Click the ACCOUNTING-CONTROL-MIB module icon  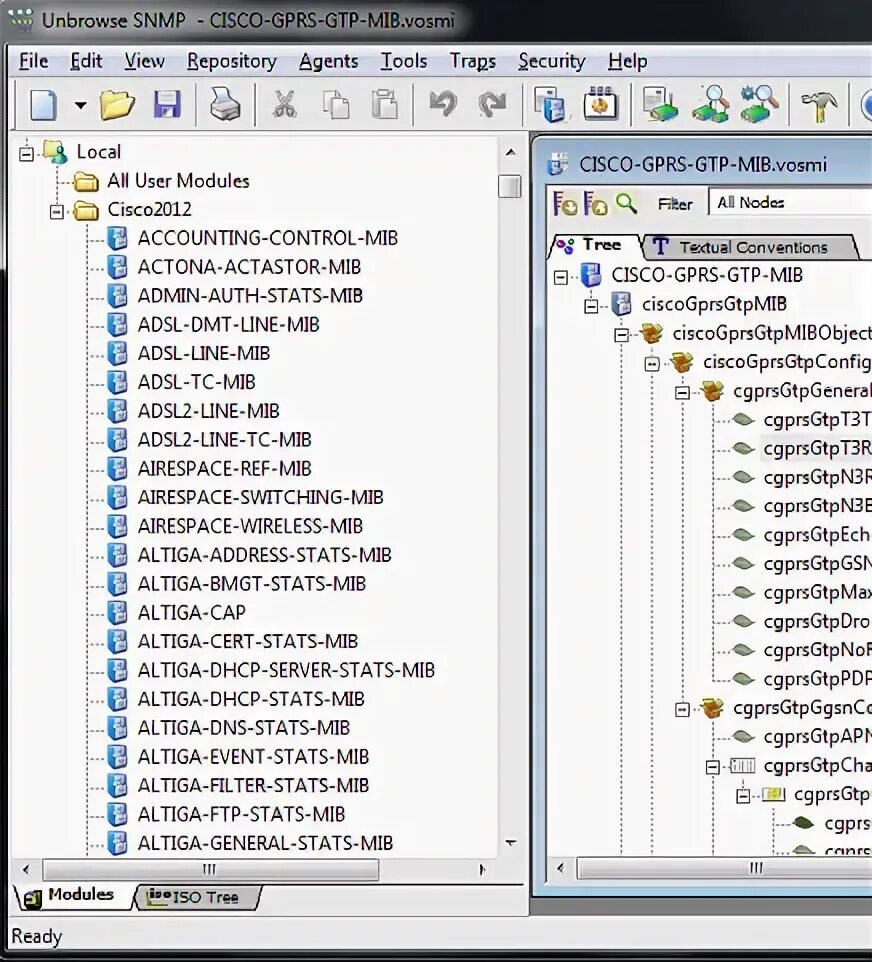tap(117, 238)
